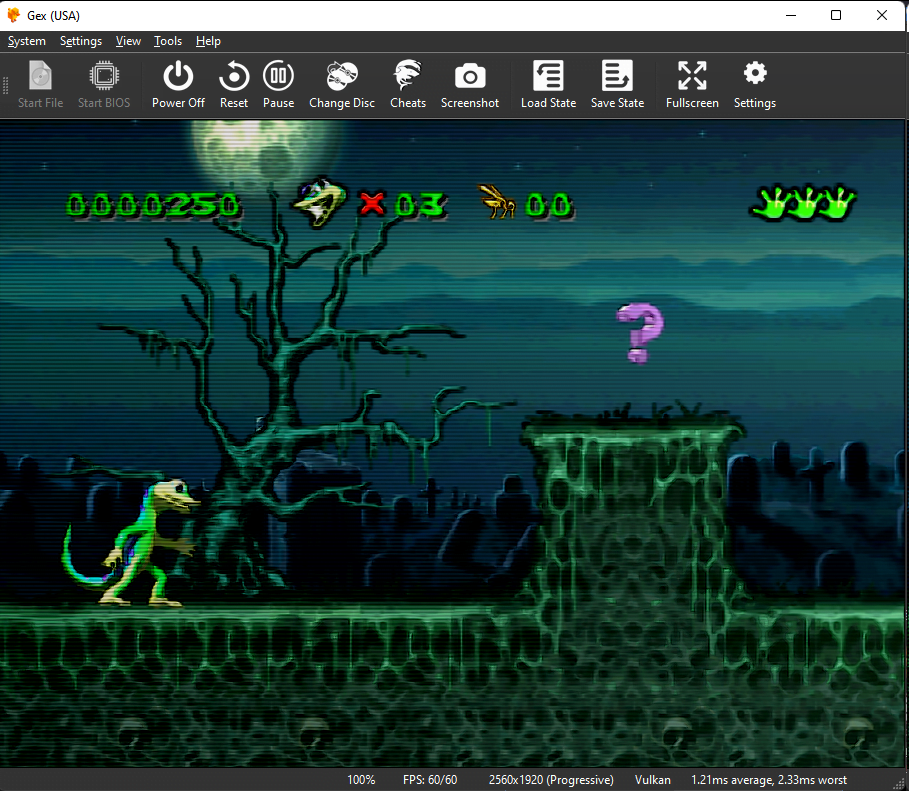This screenshot has width=909, height=791.
Task: Click the Vulkan renderer label
Action: (x=652, y=780)
